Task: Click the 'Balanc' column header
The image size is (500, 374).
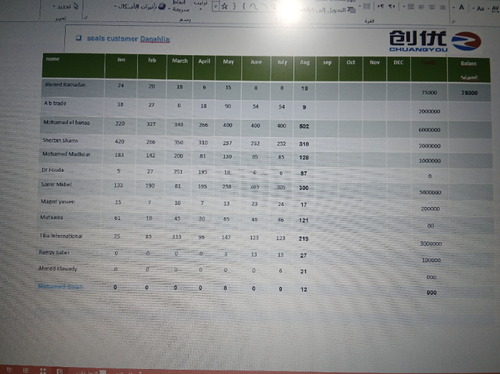Action: point(469,70)
